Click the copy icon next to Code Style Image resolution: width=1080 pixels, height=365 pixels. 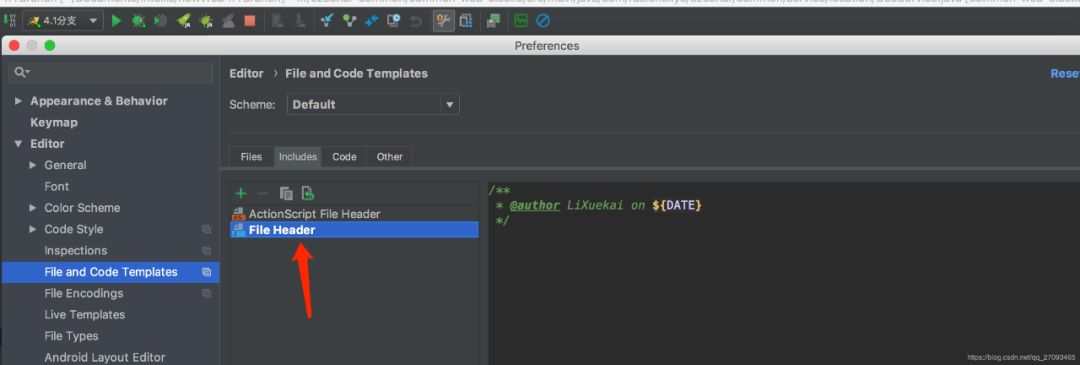click(x=206, y=229)
